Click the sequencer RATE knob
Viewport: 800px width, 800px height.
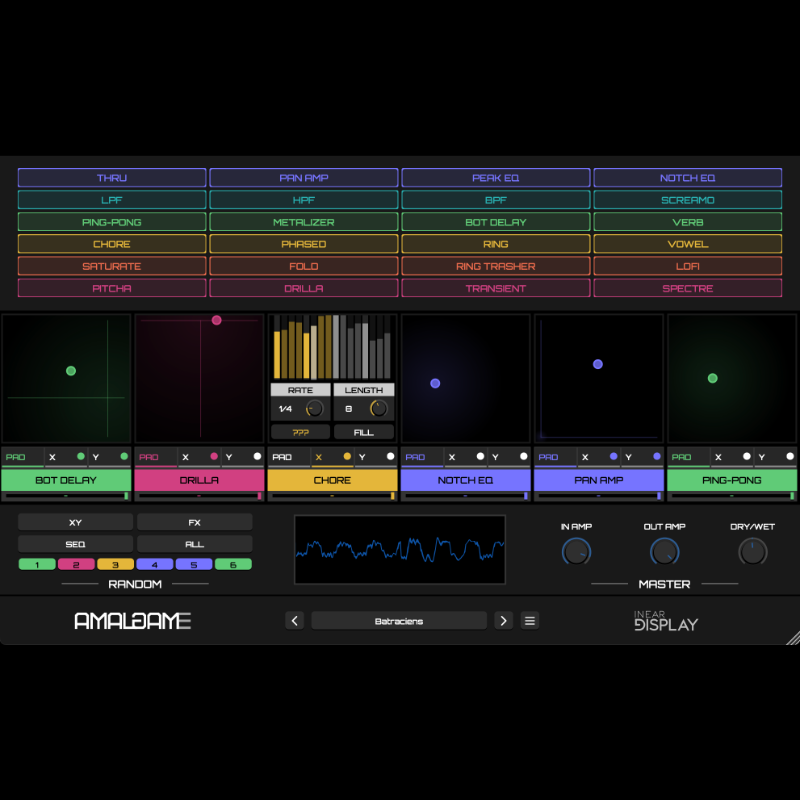point(314,409)
